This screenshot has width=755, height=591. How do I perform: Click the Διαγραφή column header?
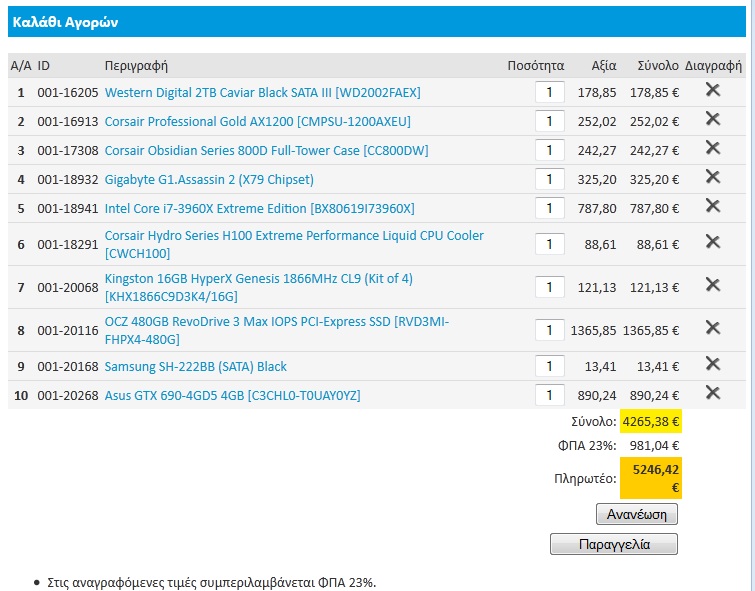714,66
